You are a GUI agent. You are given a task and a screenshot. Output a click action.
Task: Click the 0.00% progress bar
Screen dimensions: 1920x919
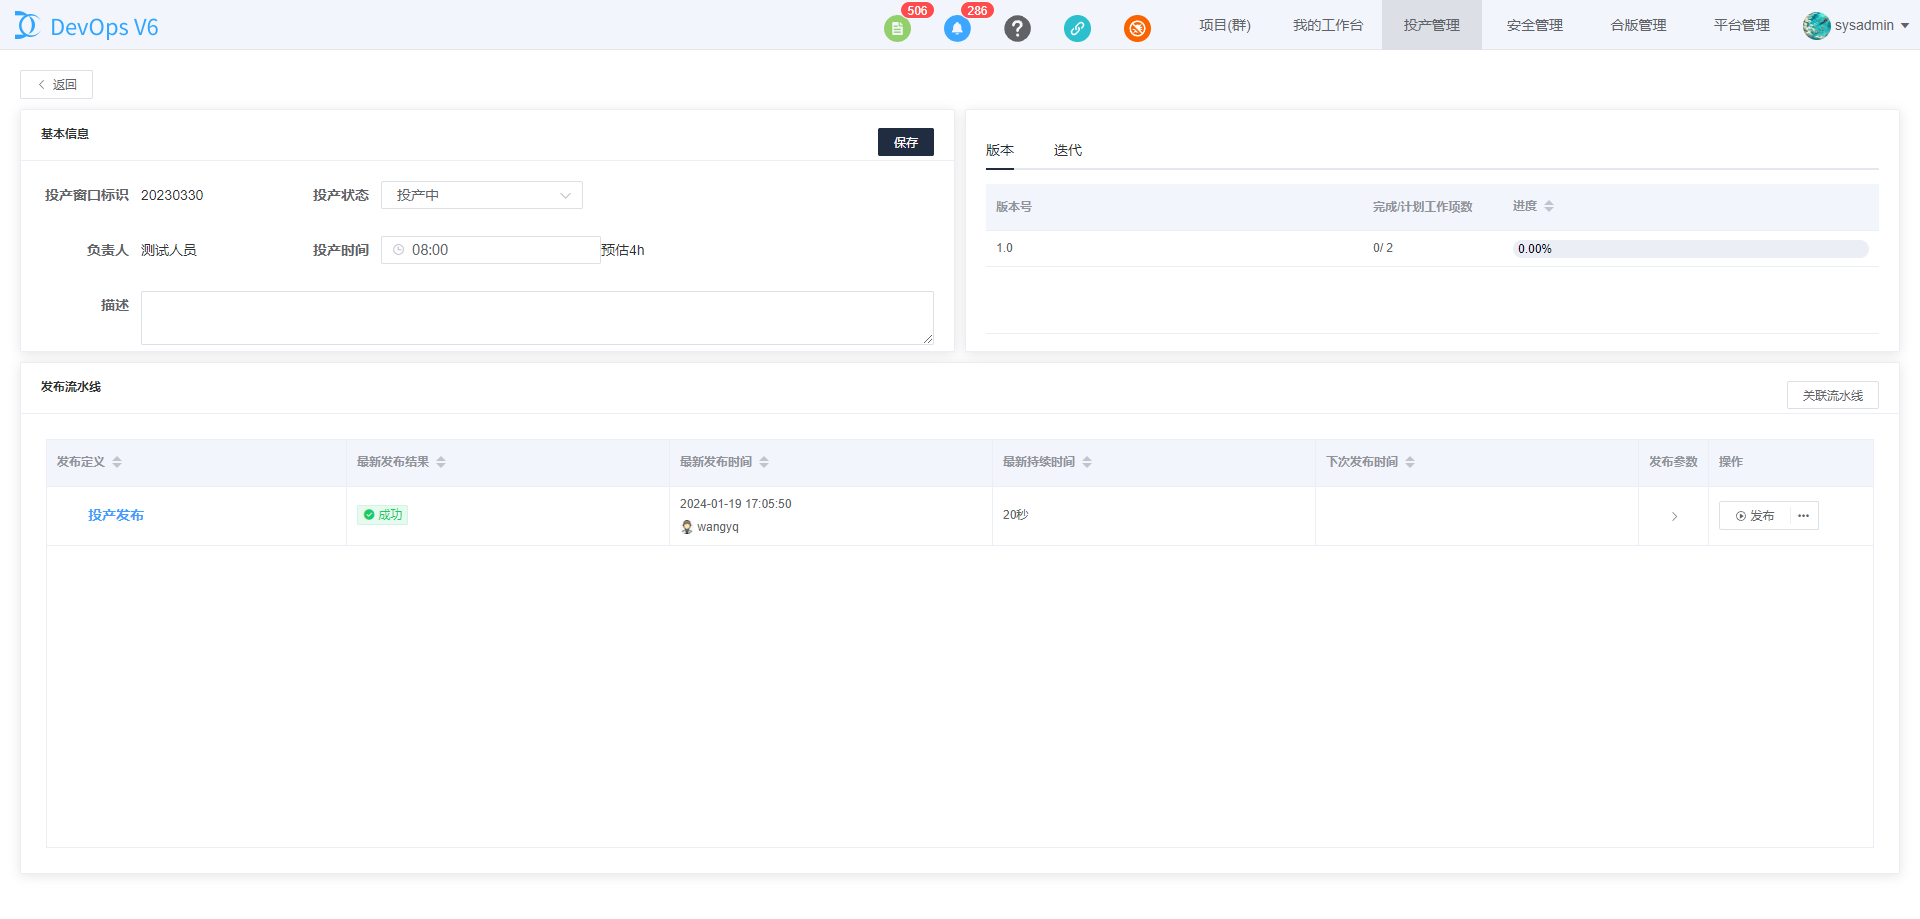coord(1690,249)
